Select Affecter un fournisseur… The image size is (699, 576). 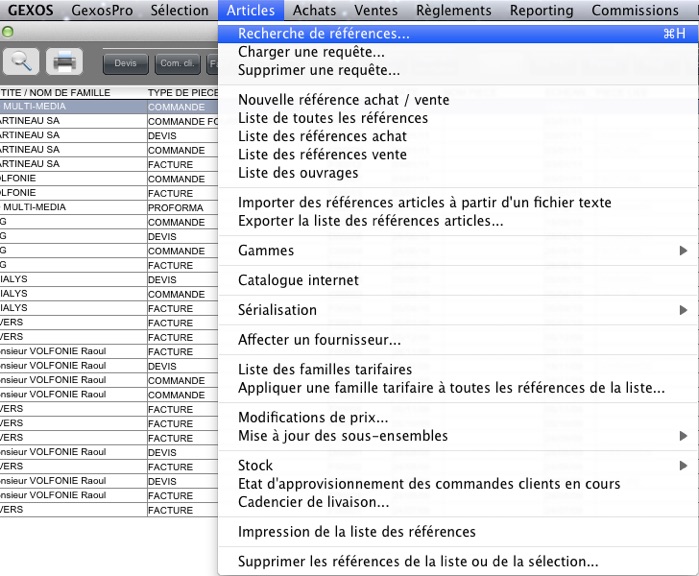(x=458, y=340)
